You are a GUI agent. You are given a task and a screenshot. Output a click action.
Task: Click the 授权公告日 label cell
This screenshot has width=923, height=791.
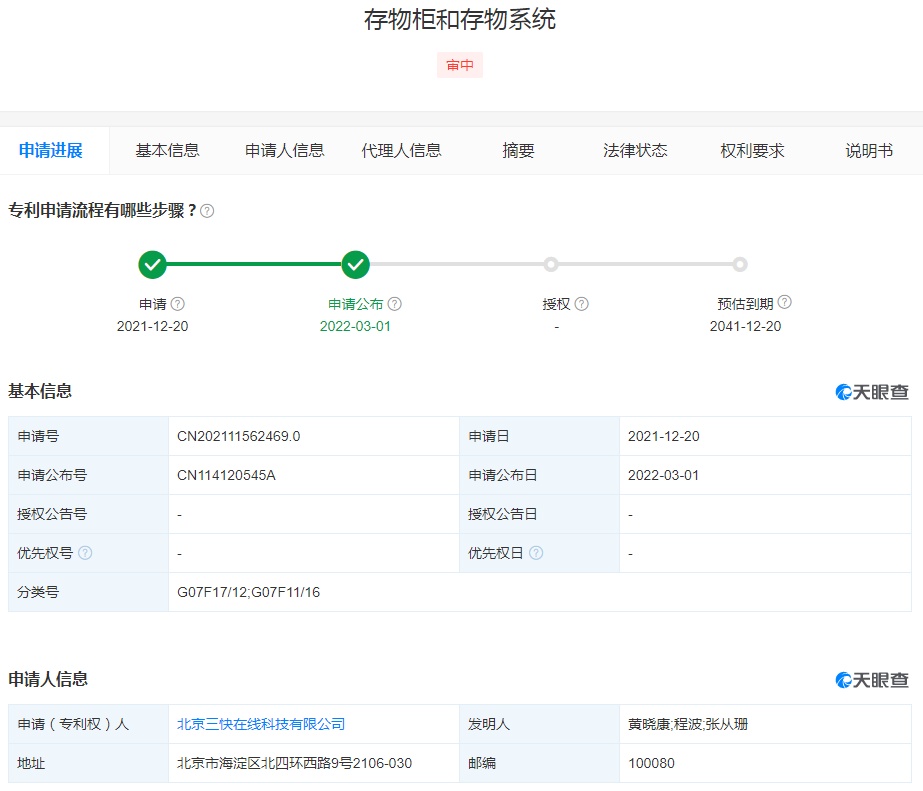point(539,514)
